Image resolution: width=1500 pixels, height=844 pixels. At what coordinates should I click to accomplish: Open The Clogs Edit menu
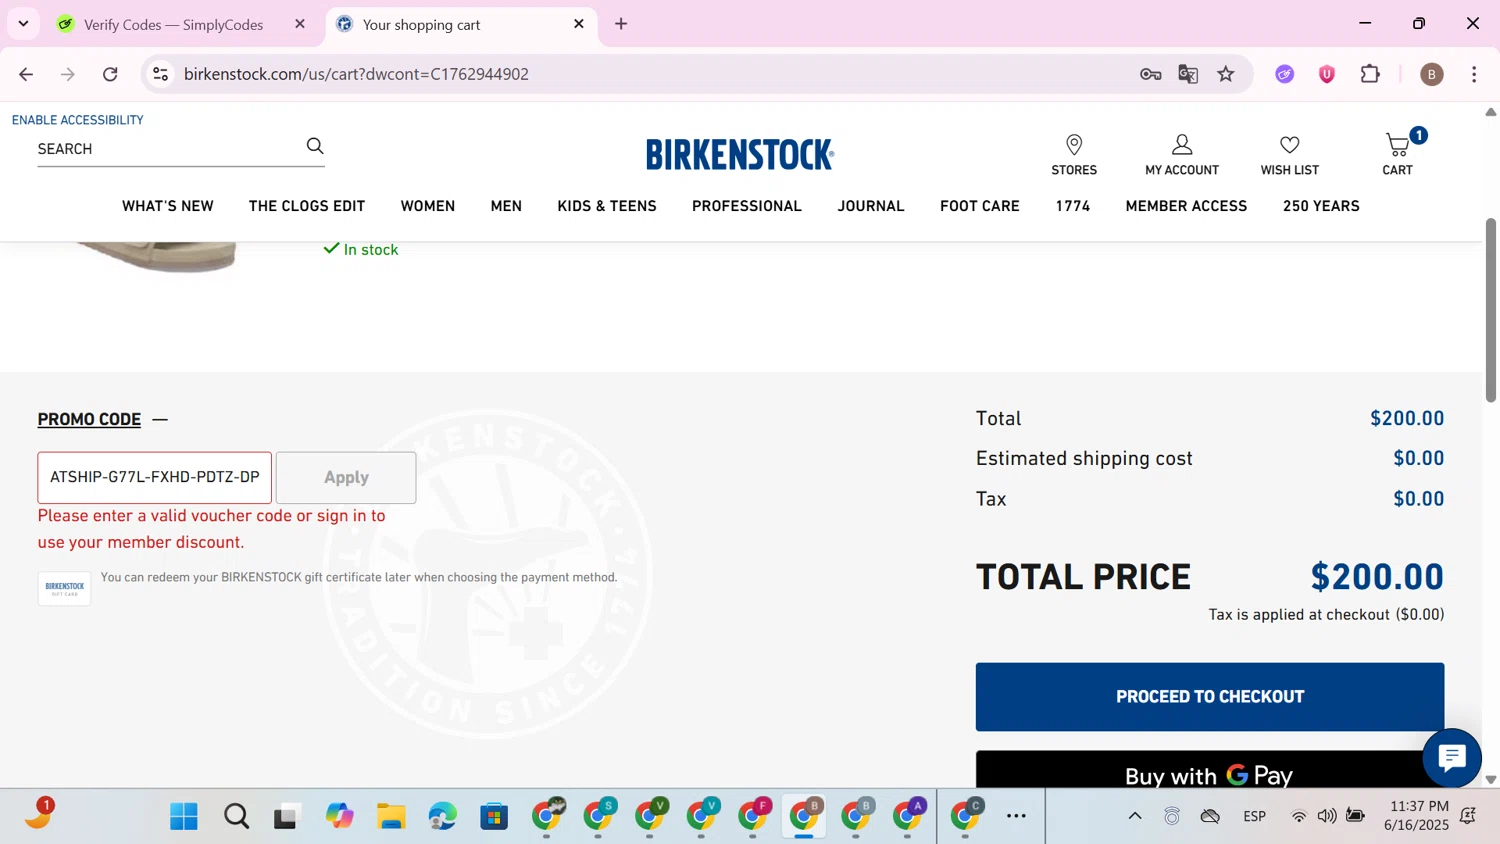pos(307,206)
